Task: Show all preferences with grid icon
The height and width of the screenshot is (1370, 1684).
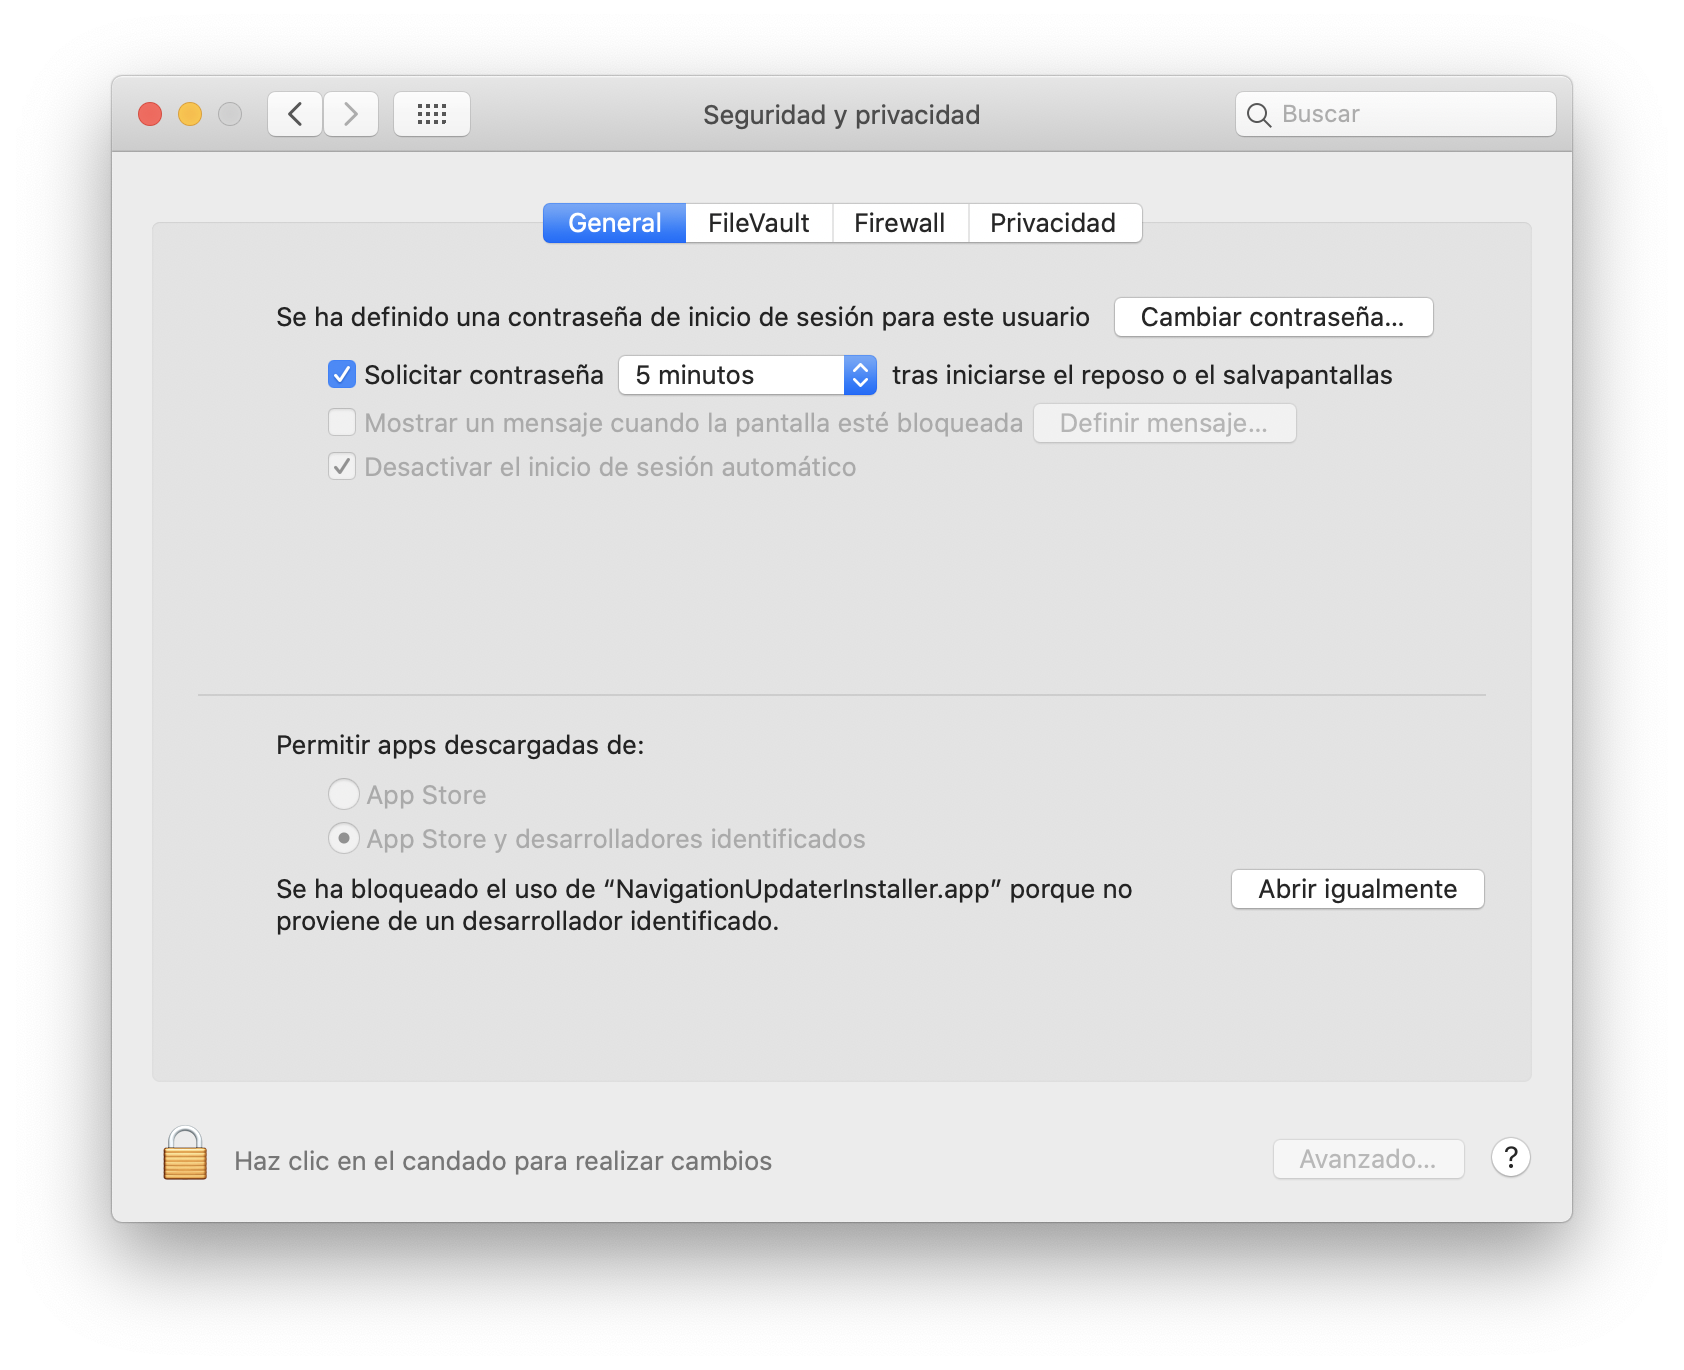Action: pyautogui.click(x=432, y=114)
